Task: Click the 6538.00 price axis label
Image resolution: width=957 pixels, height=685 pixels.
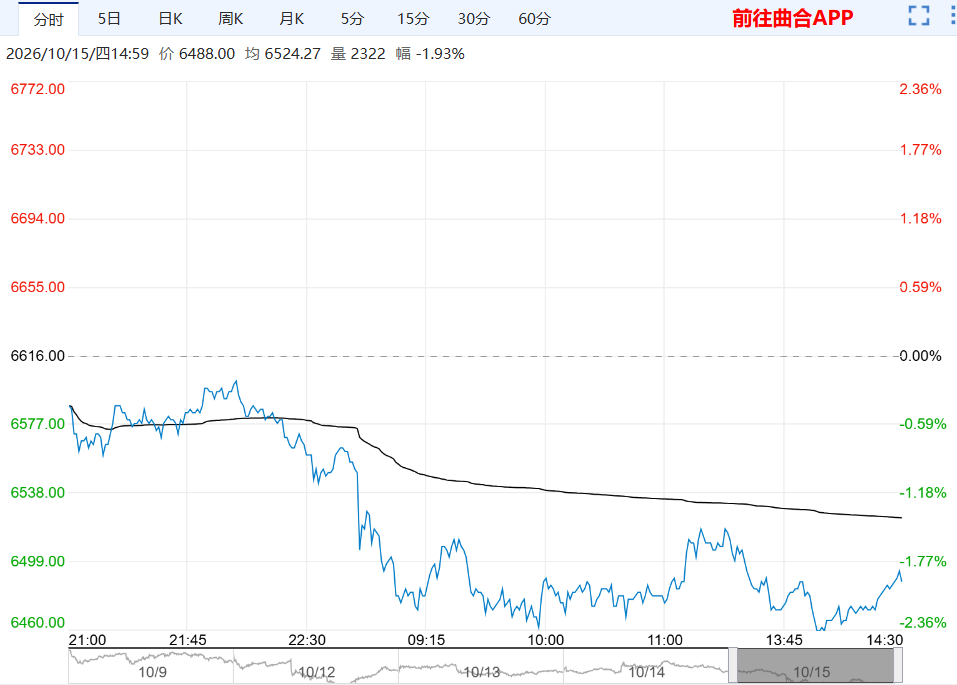Action: pos(38,493)
